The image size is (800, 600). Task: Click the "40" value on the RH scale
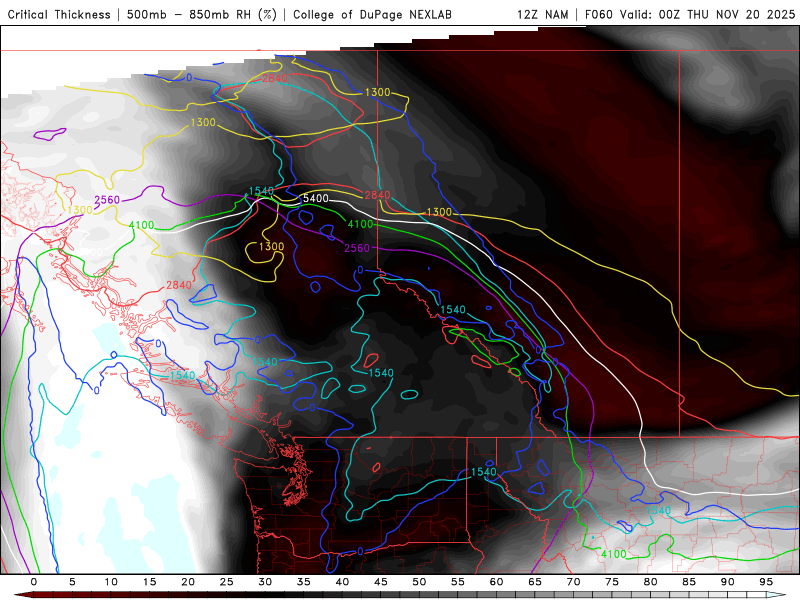coord(342,582)
